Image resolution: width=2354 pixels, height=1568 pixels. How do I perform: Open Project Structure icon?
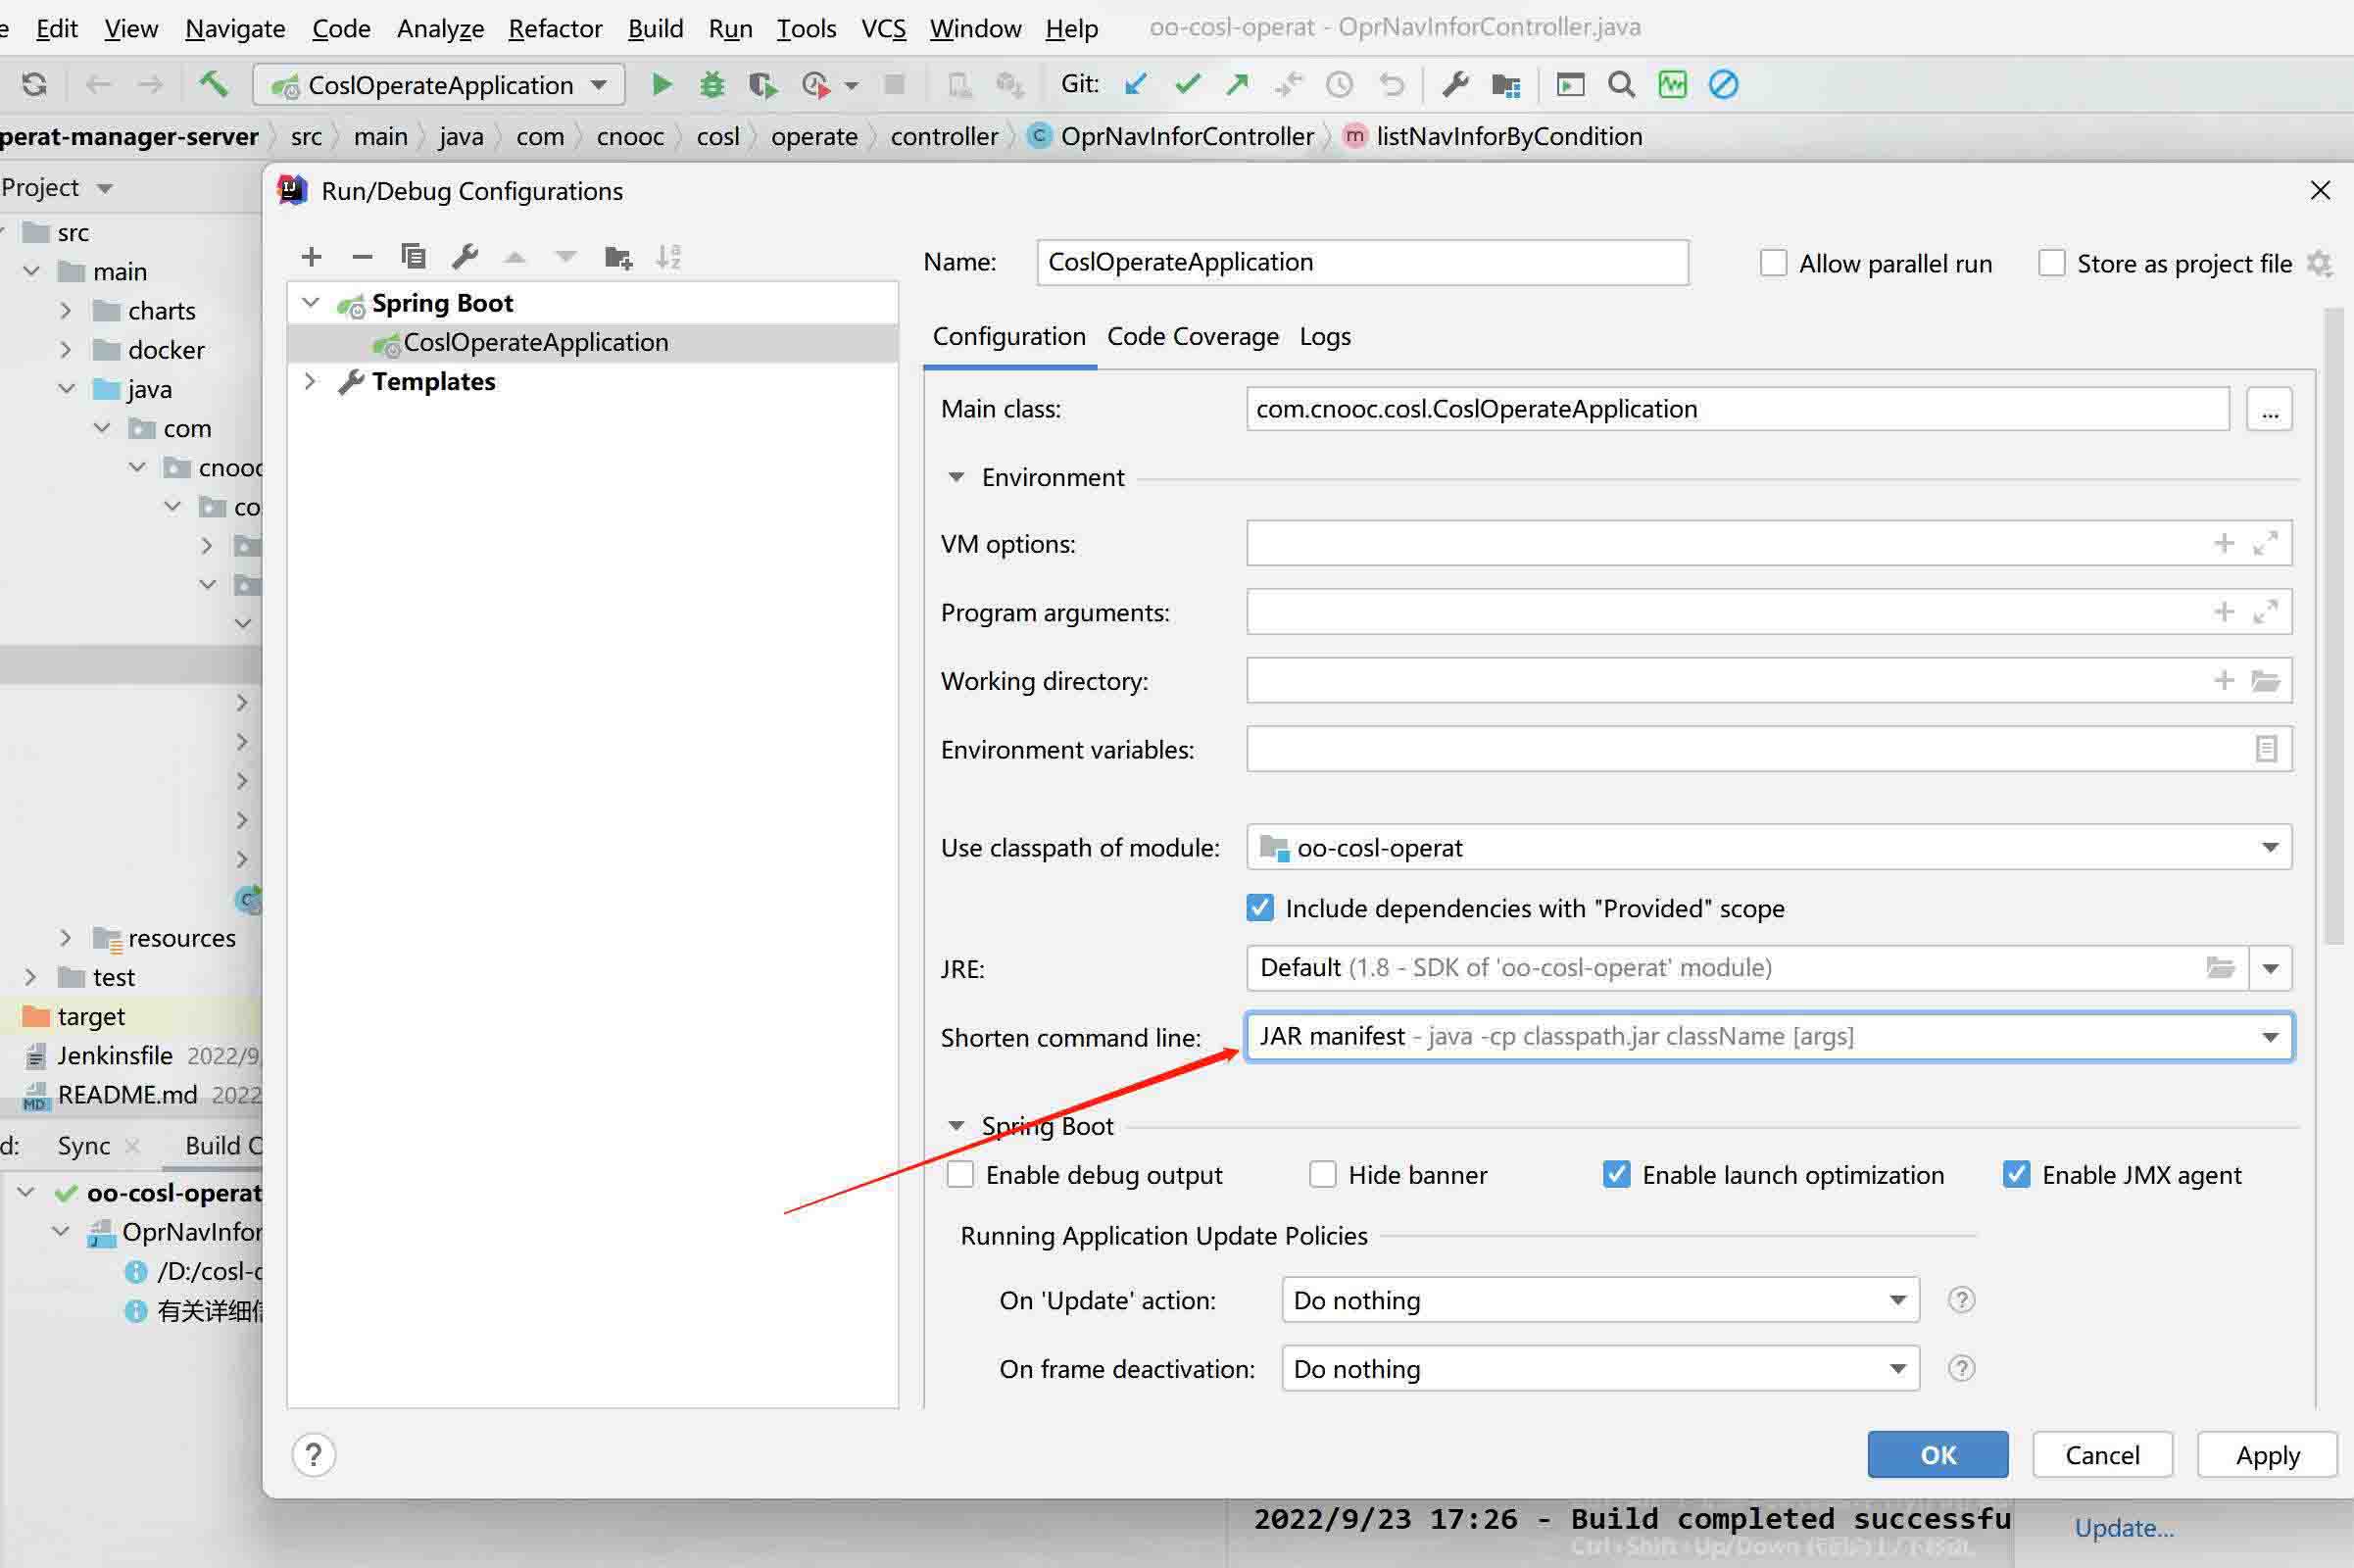coord(1506,85)
